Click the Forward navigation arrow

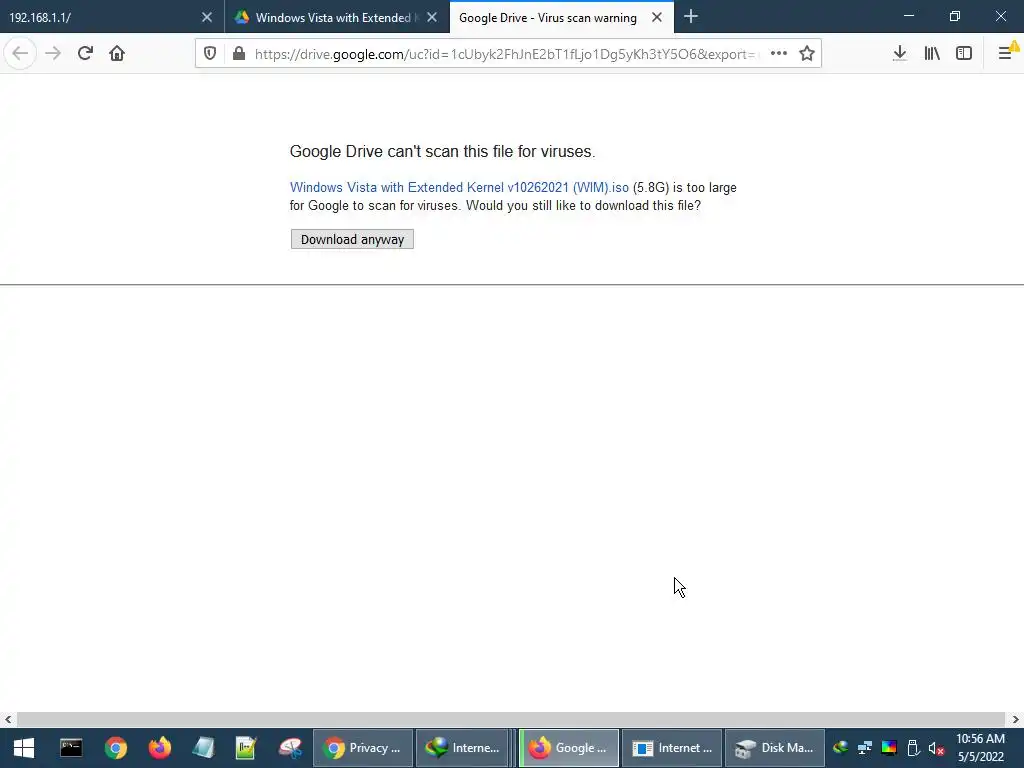coord(53,54)
